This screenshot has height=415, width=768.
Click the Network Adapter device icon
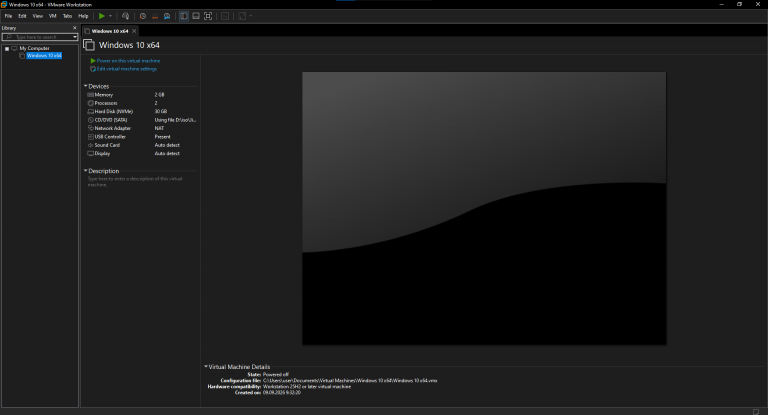click(91, 128)
